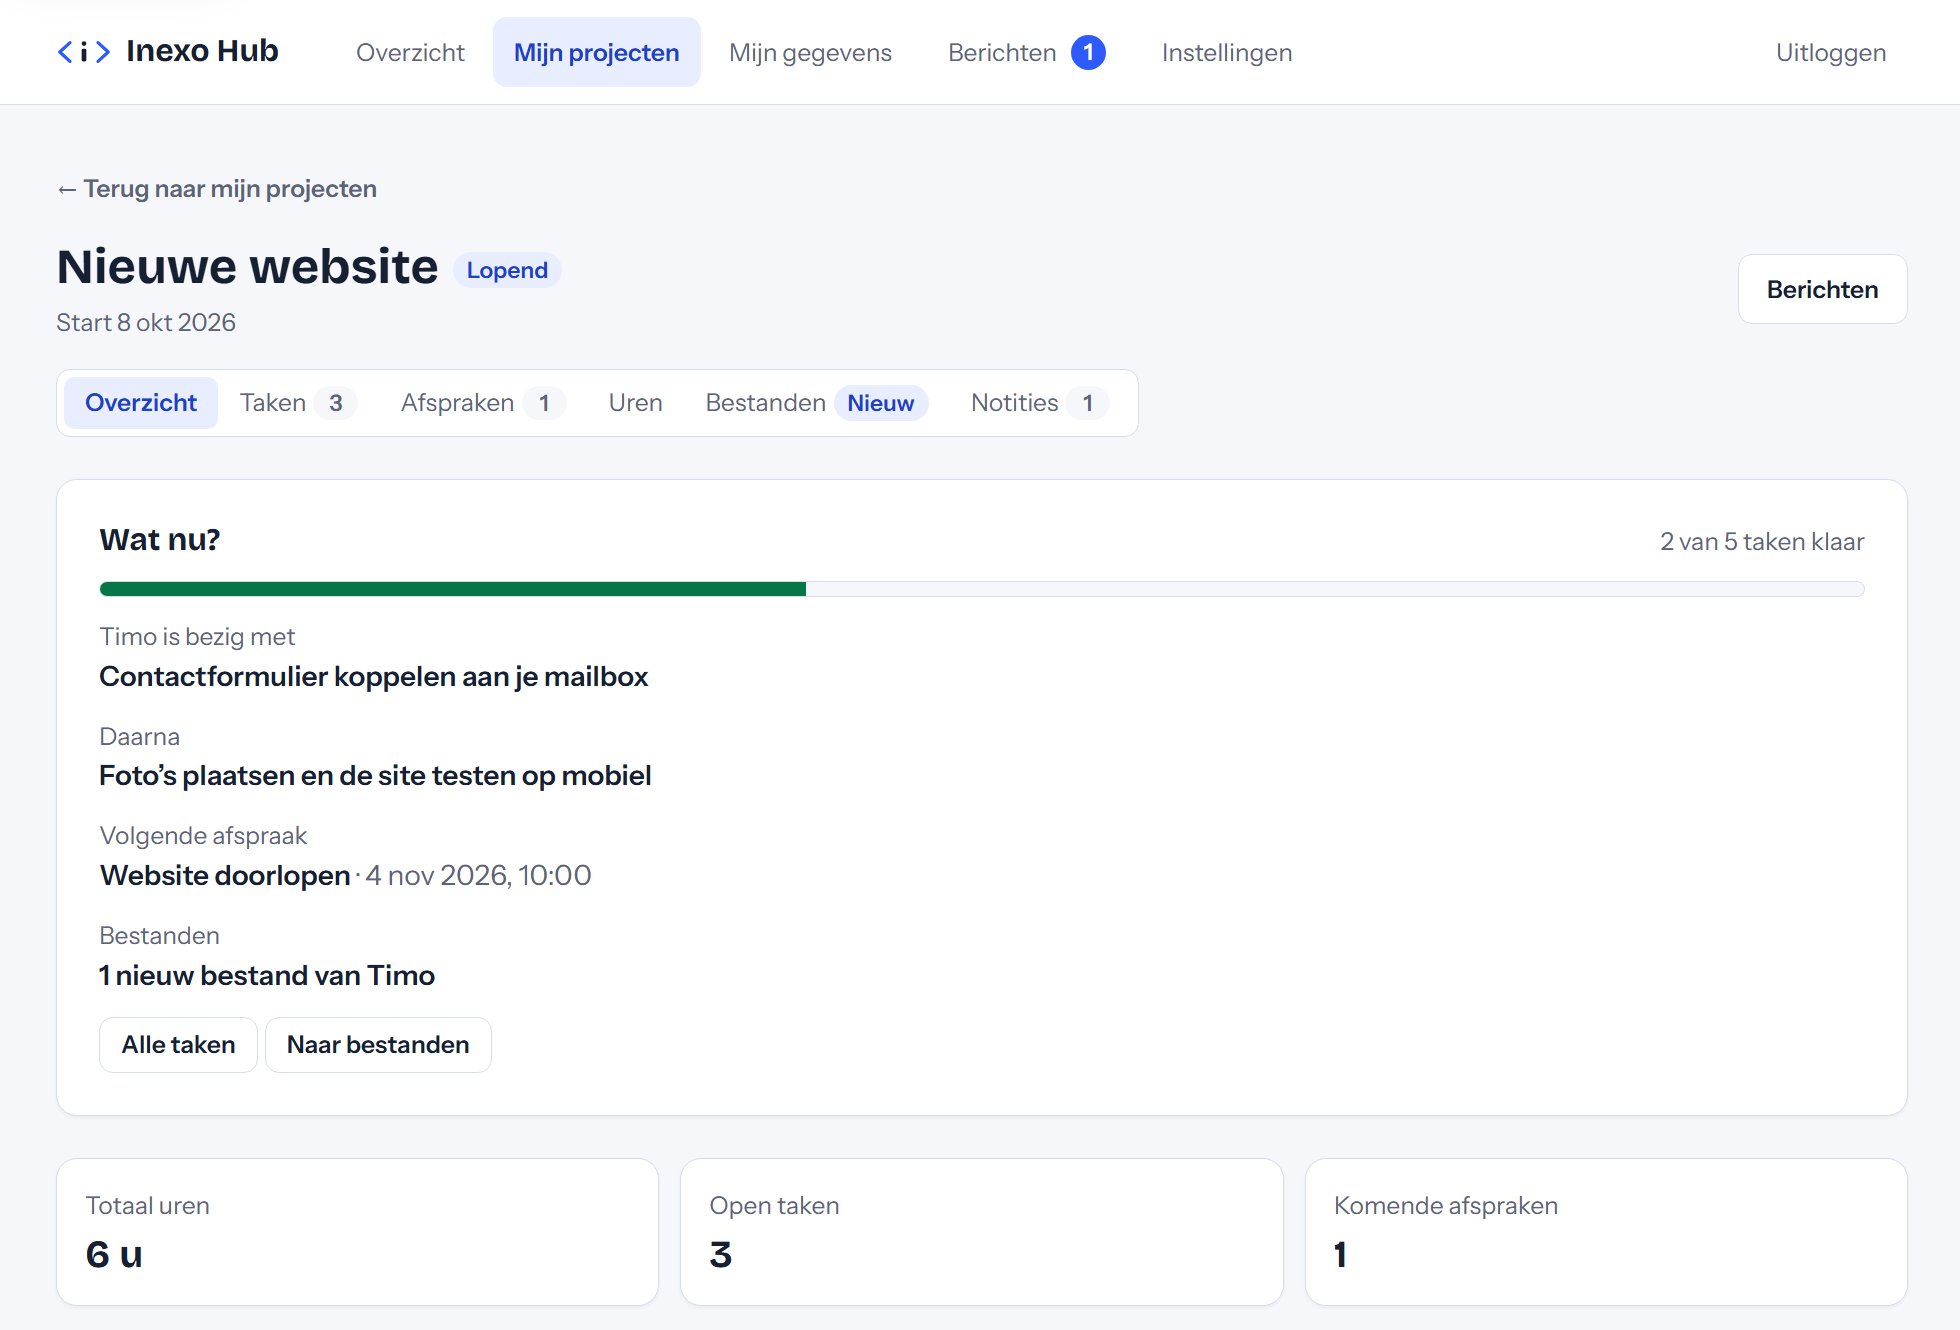
Task: Click the Open taken card
Action: tap(982, 1232)
